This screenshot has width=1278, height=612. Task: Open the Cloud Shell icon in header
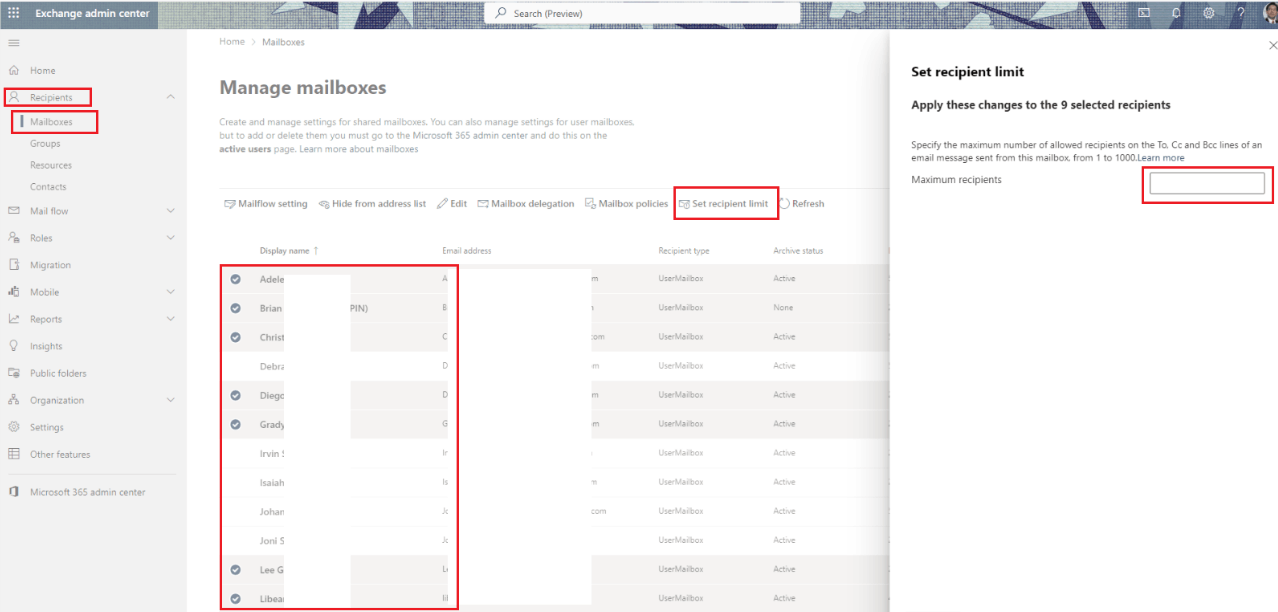point(1144,13)
